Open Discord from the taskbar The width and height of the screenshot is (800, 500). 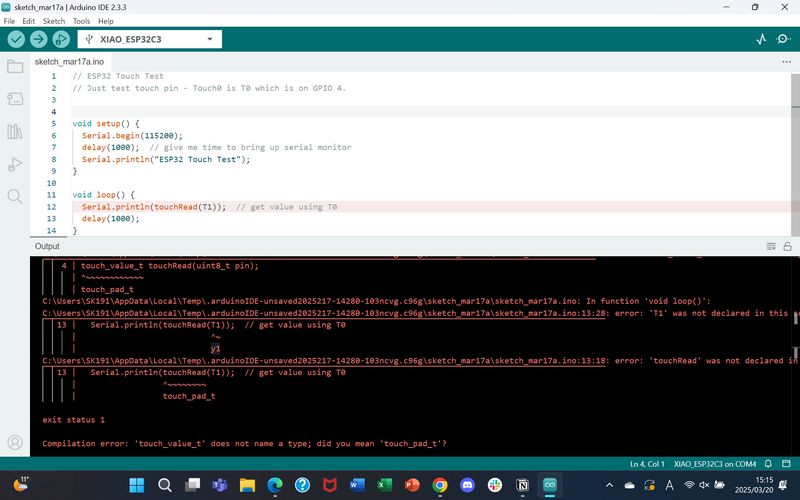(x=467, y=485)
